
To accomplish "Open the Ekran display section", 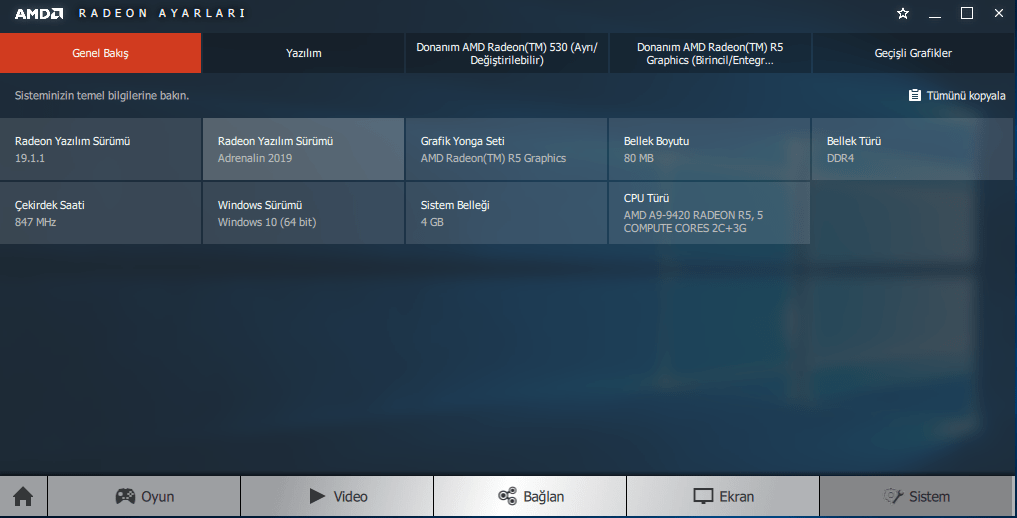I will [723, 497].
